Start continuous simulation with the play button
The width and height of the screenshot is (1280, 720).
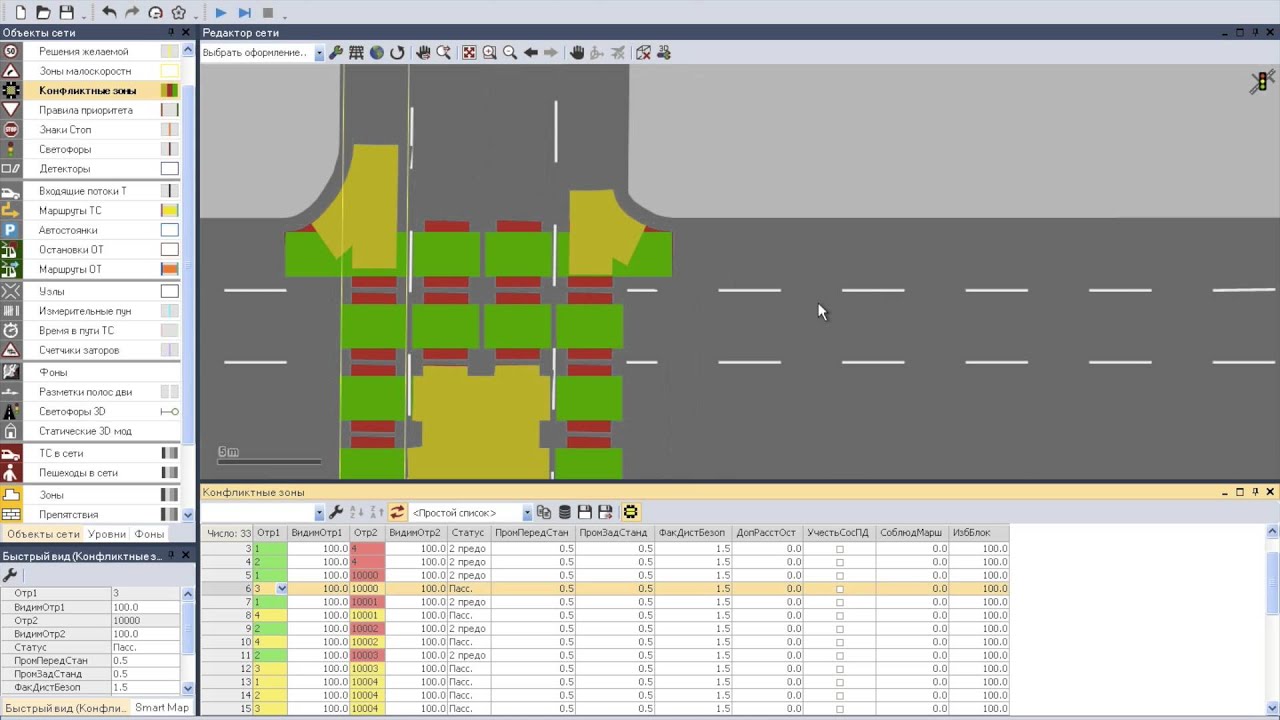(221, 13)
